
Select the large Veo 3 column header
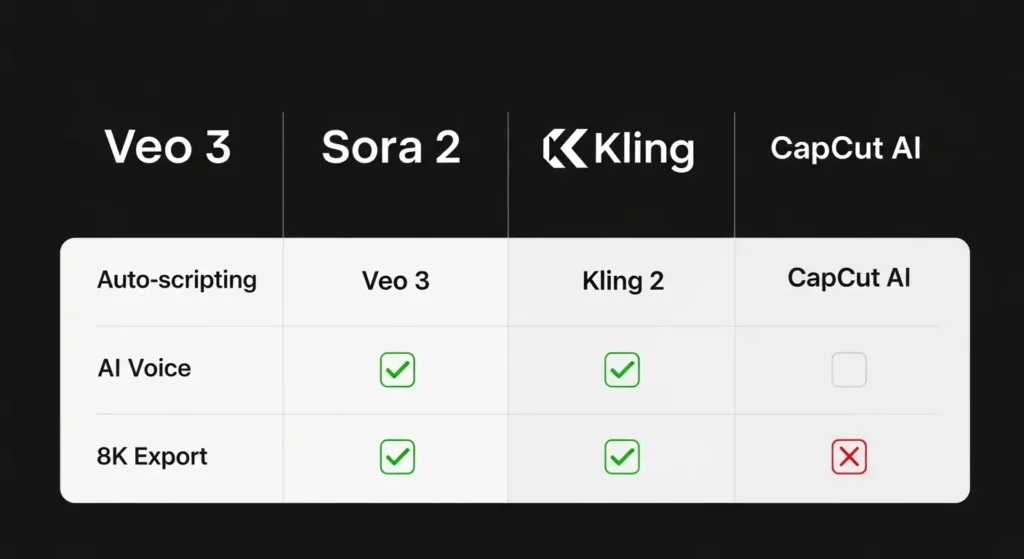click(168, 148)
